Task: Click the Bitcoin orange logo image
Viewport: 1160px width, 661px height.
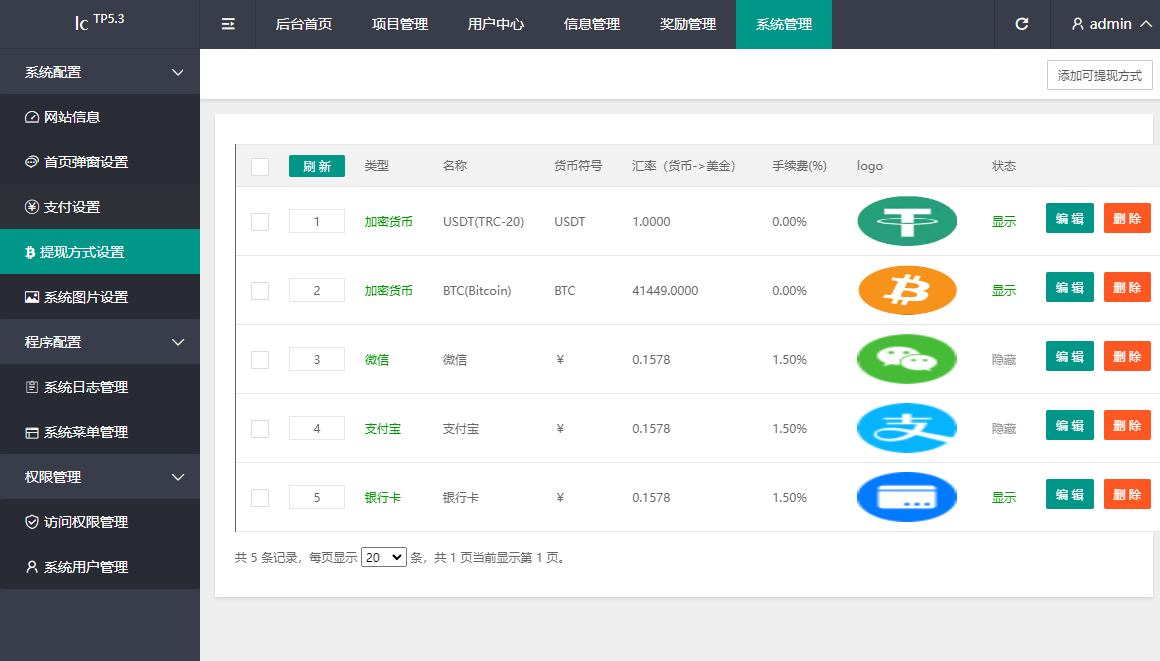Action: [907, 290]
